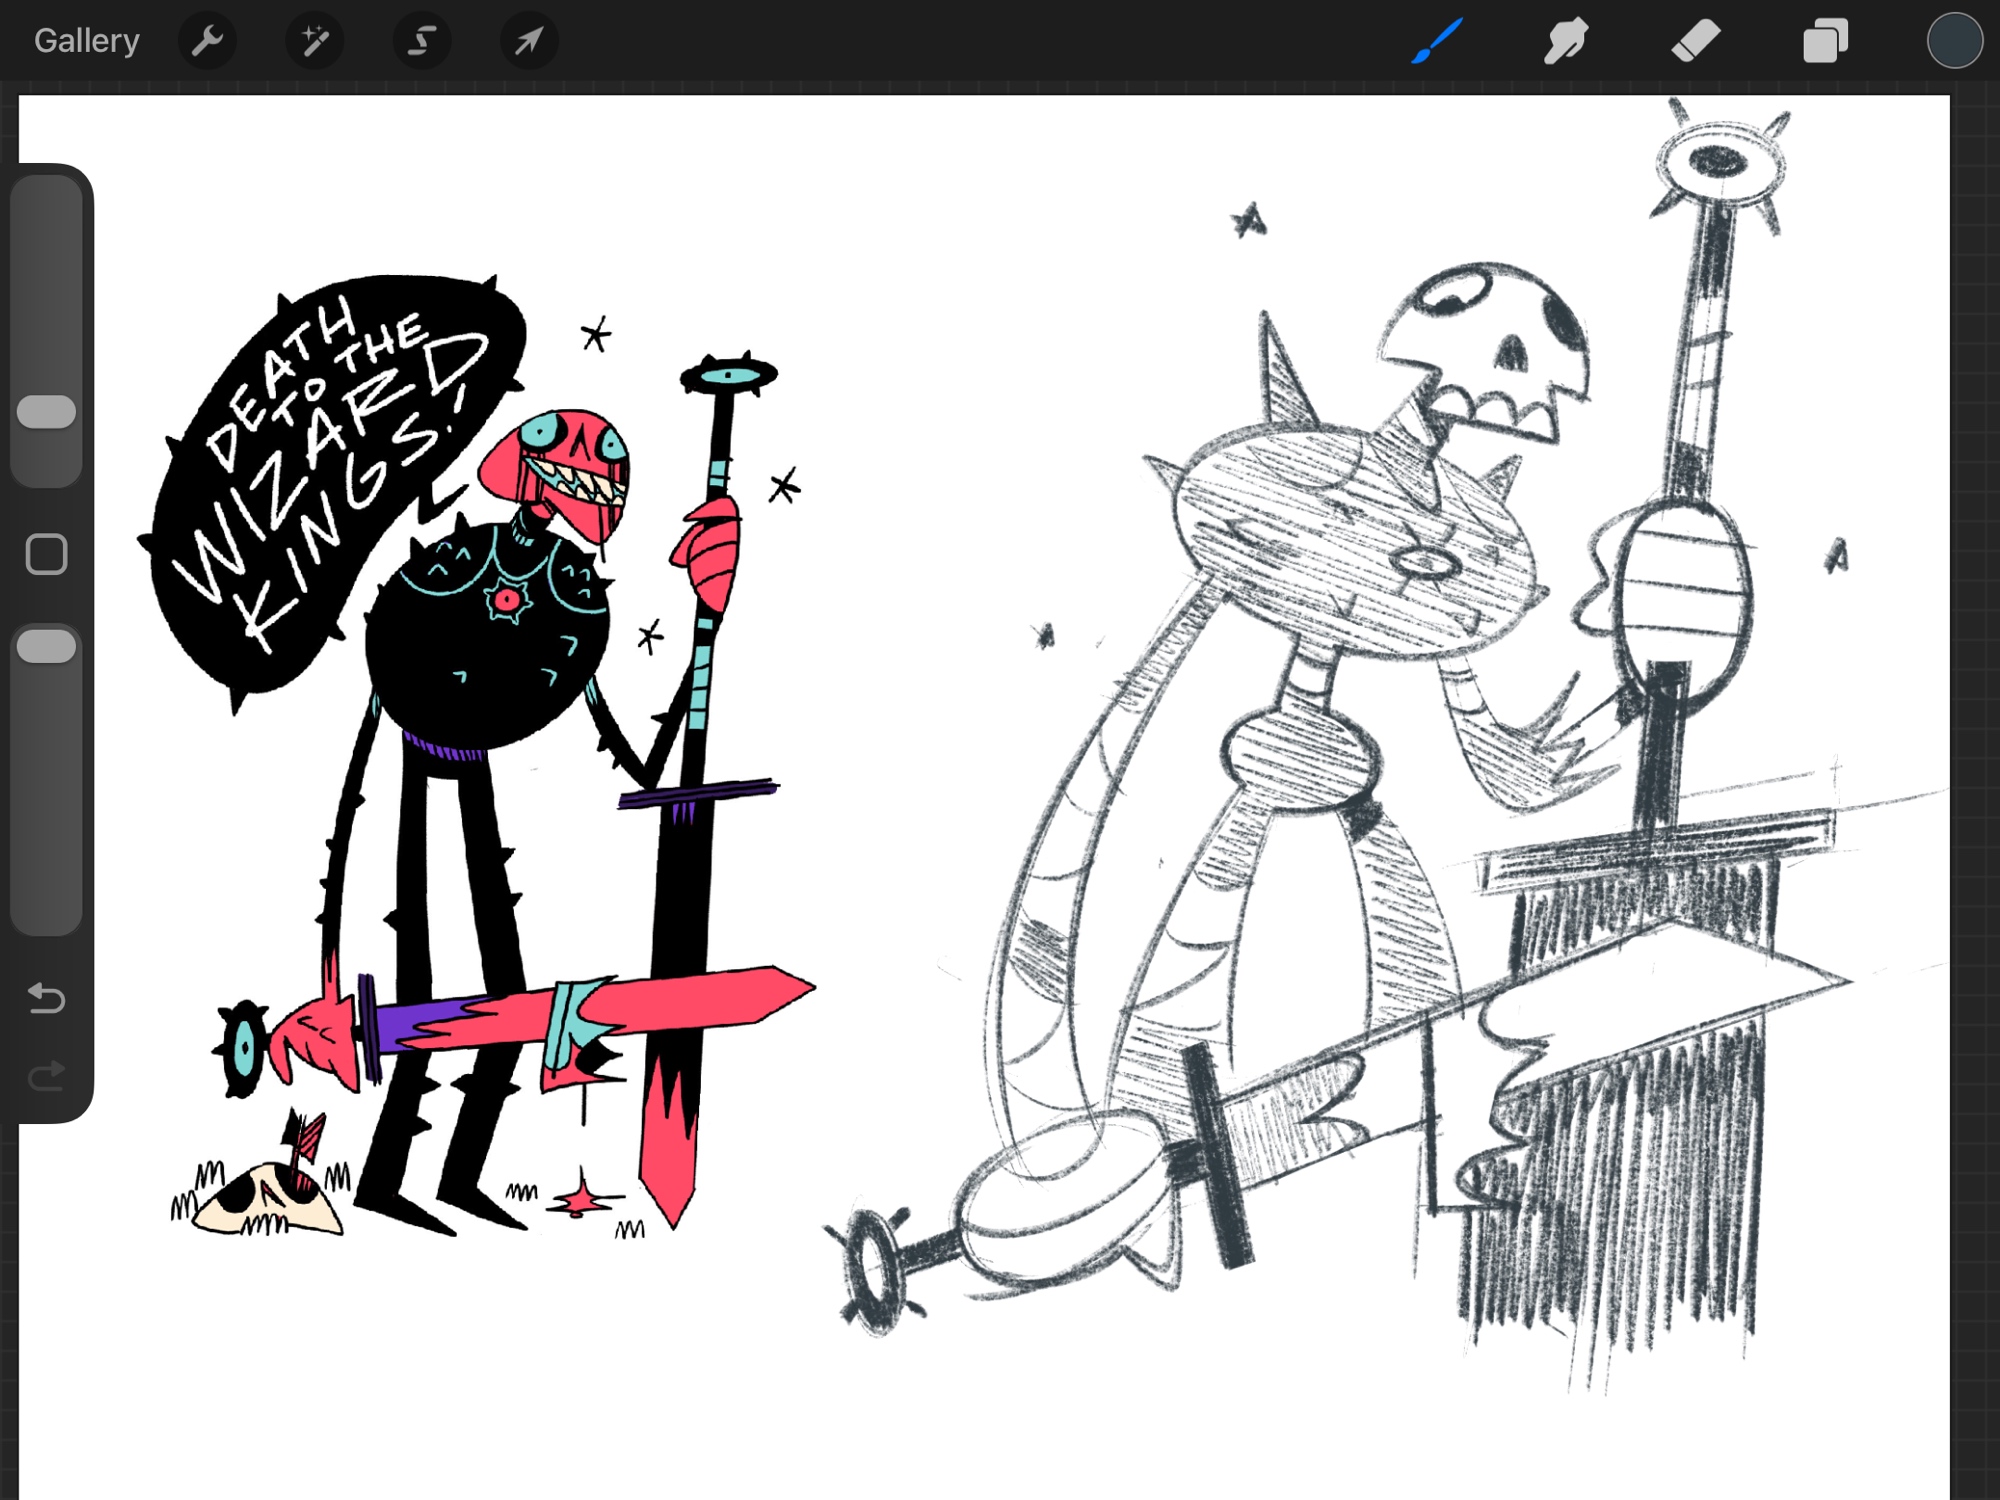The width and height of the screenshot is (2000, 1500).
Task: Tap the pencil-sketched skull on canvas
Action: (1490, 345)
